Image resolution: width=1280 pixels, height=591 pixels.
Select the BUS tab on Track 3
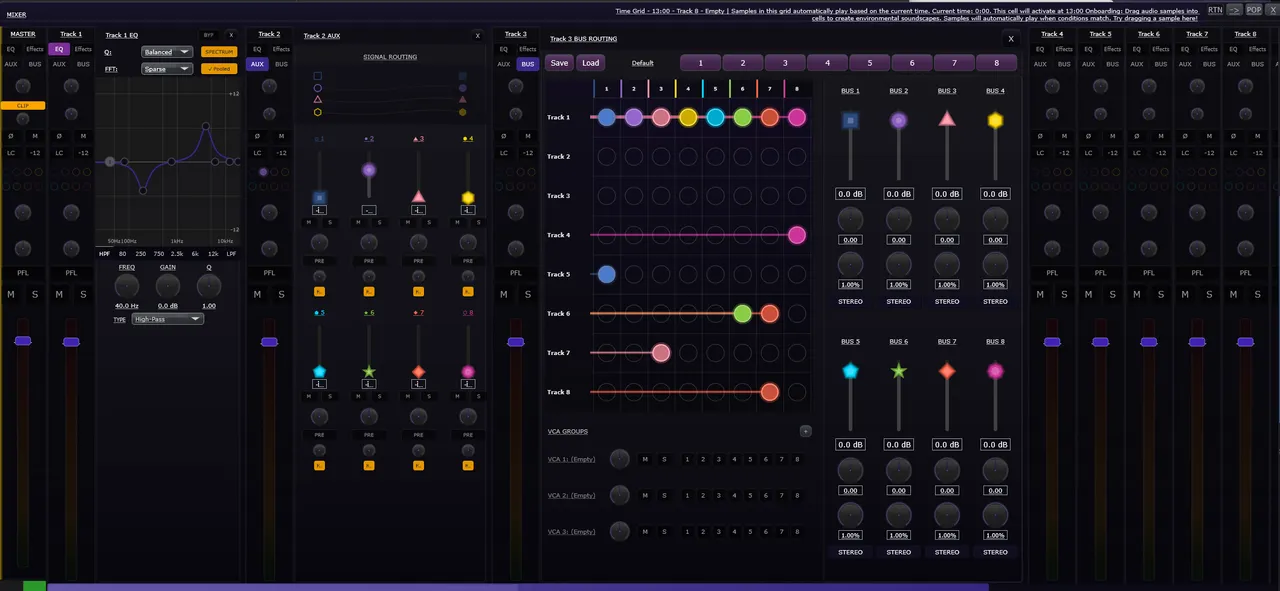527,64
